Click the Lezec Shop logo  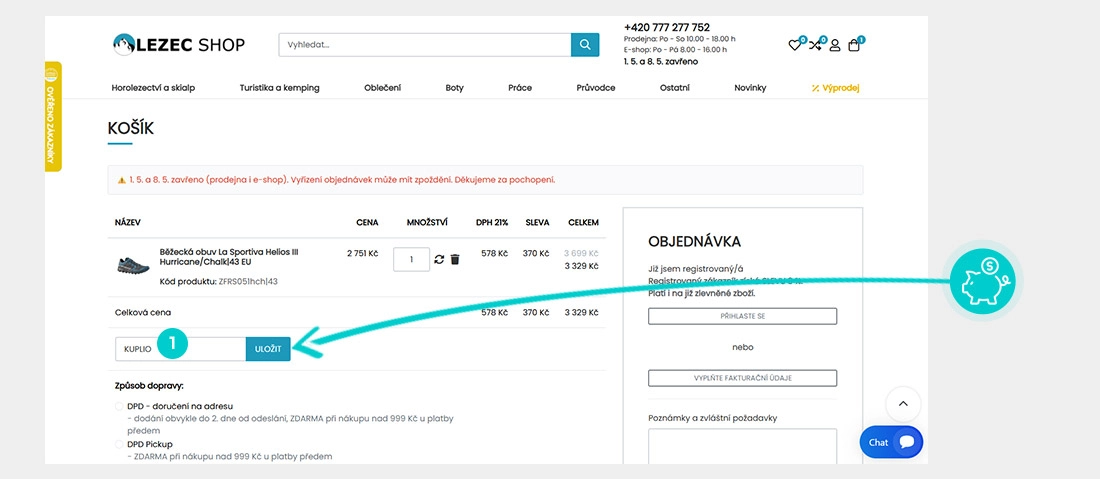pyautogui.click(x=179, y=45)
